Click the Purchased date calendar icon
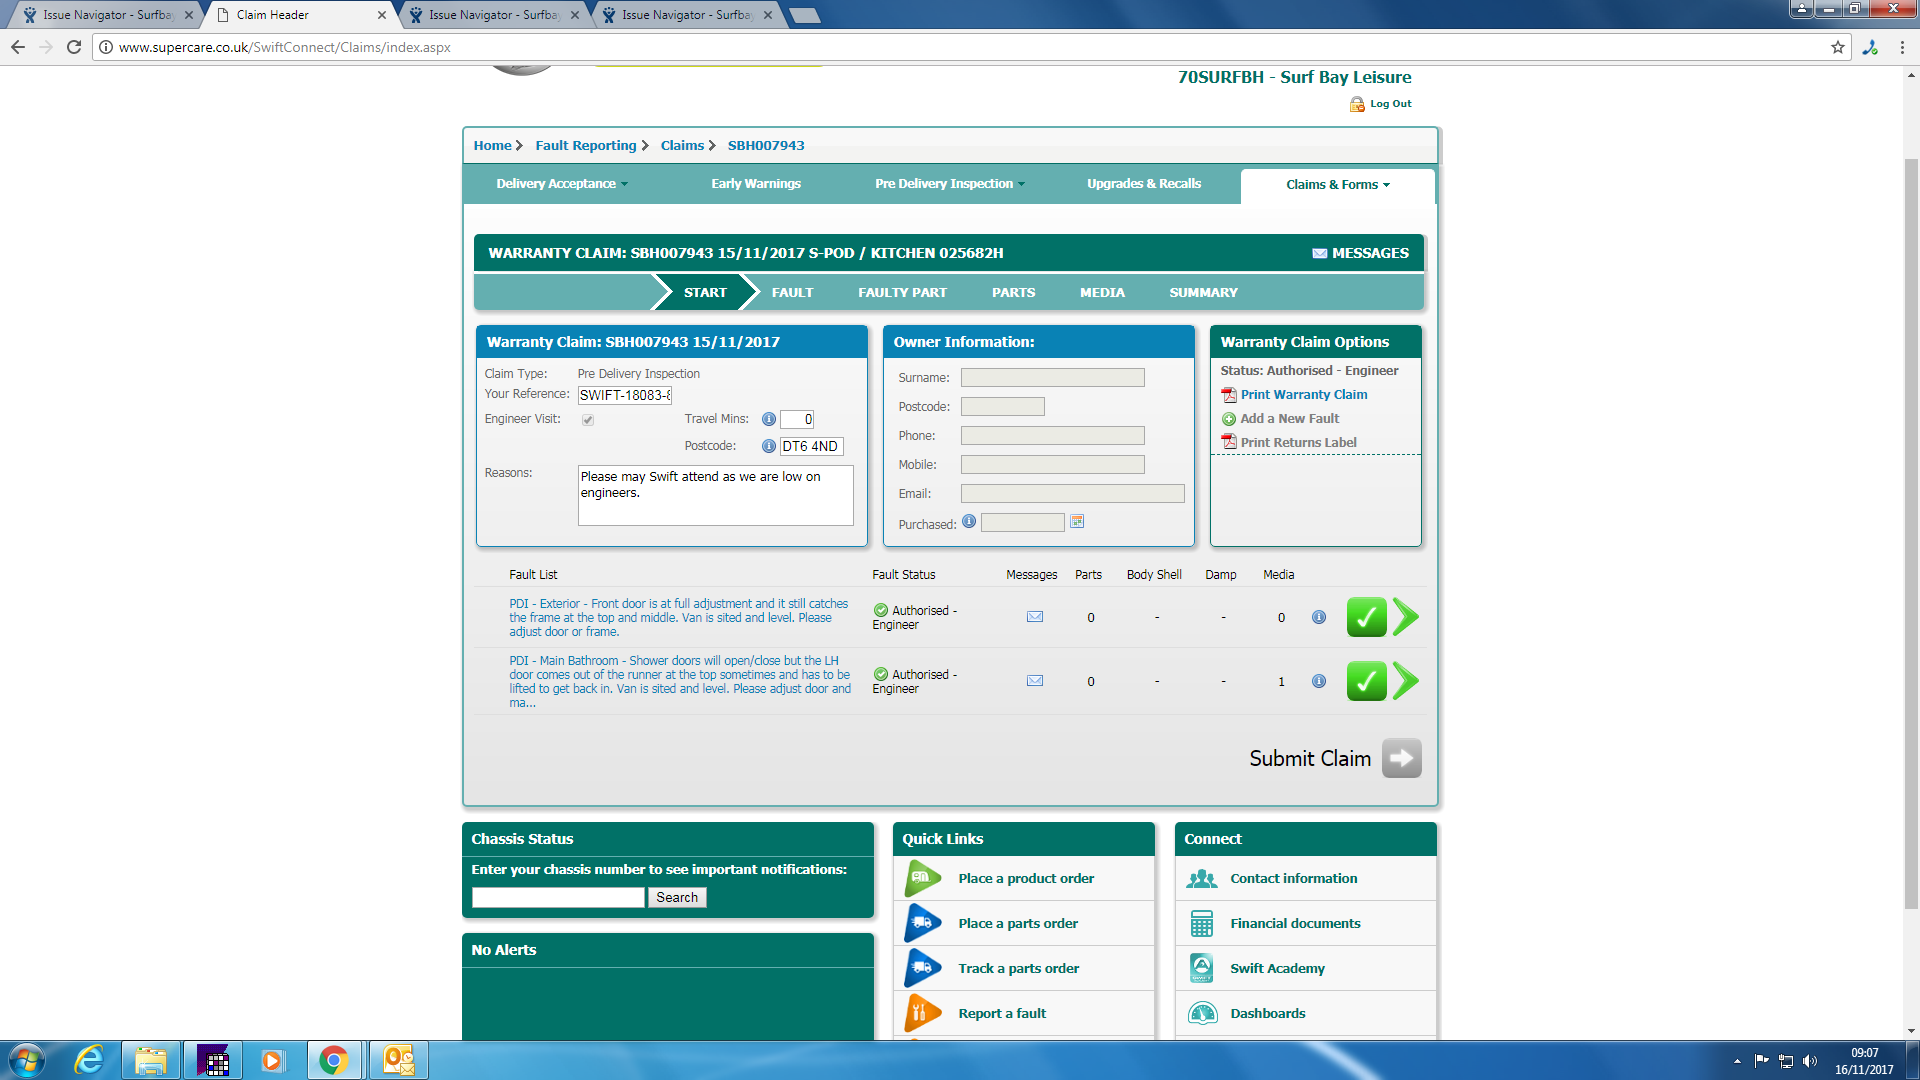The image size is (1920, 1080). (1077, 522)
